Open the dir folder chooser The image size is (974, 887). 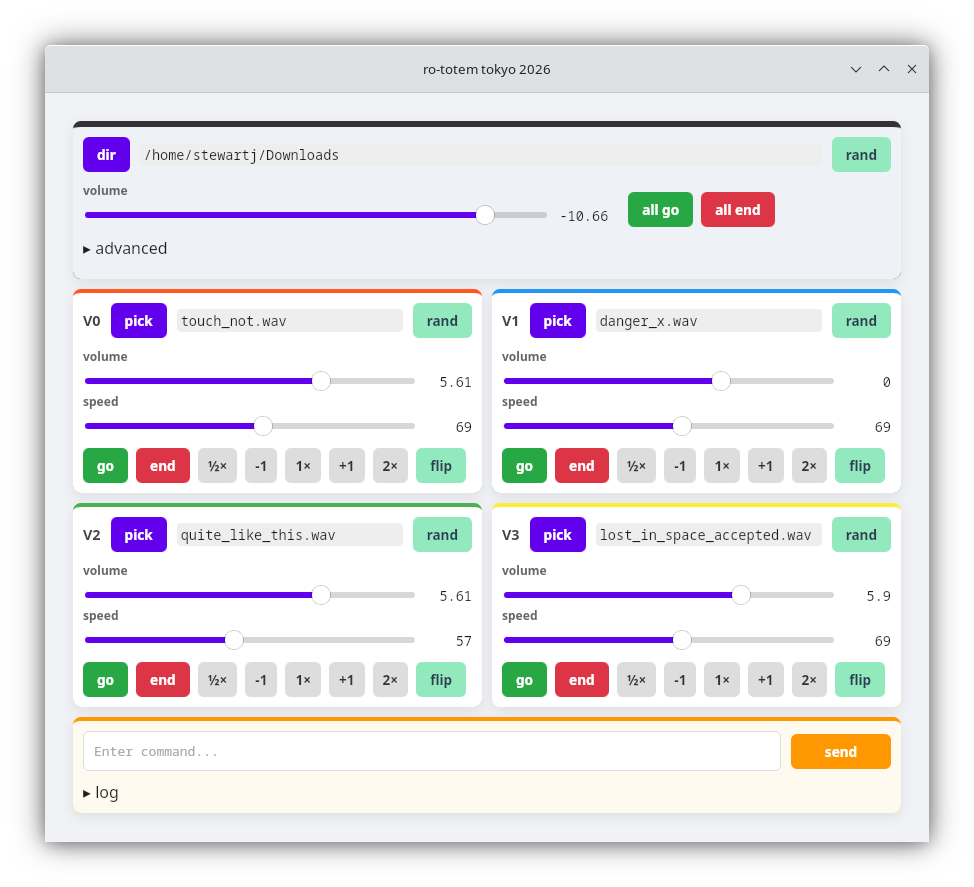point(106,155)
